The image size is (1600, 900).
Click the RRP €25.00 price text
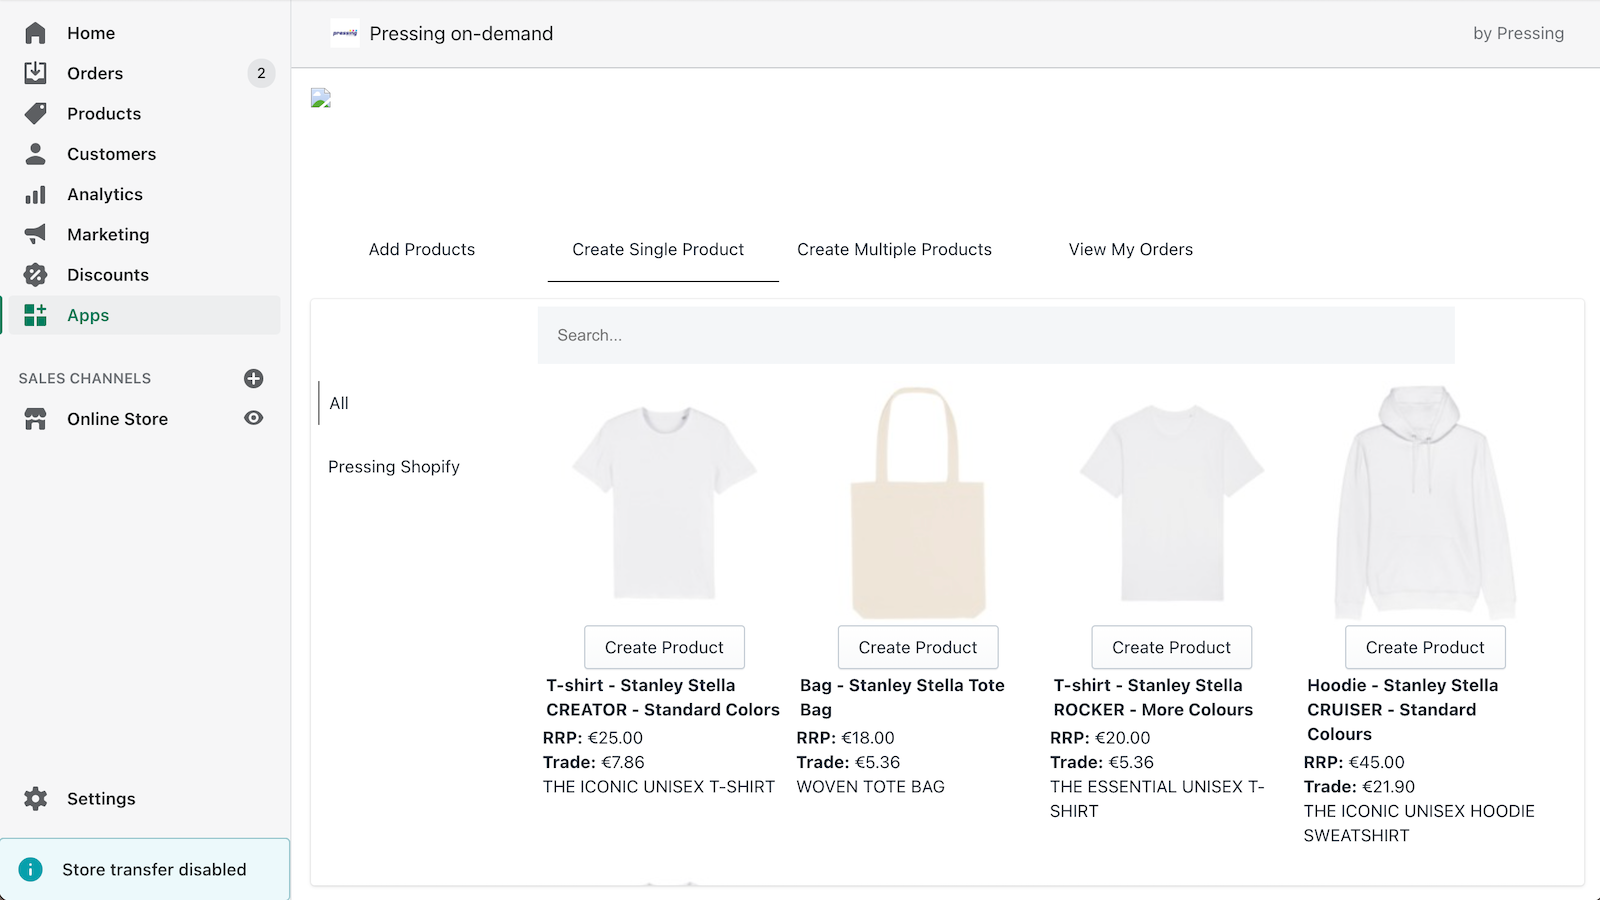(x=593, y=738)
